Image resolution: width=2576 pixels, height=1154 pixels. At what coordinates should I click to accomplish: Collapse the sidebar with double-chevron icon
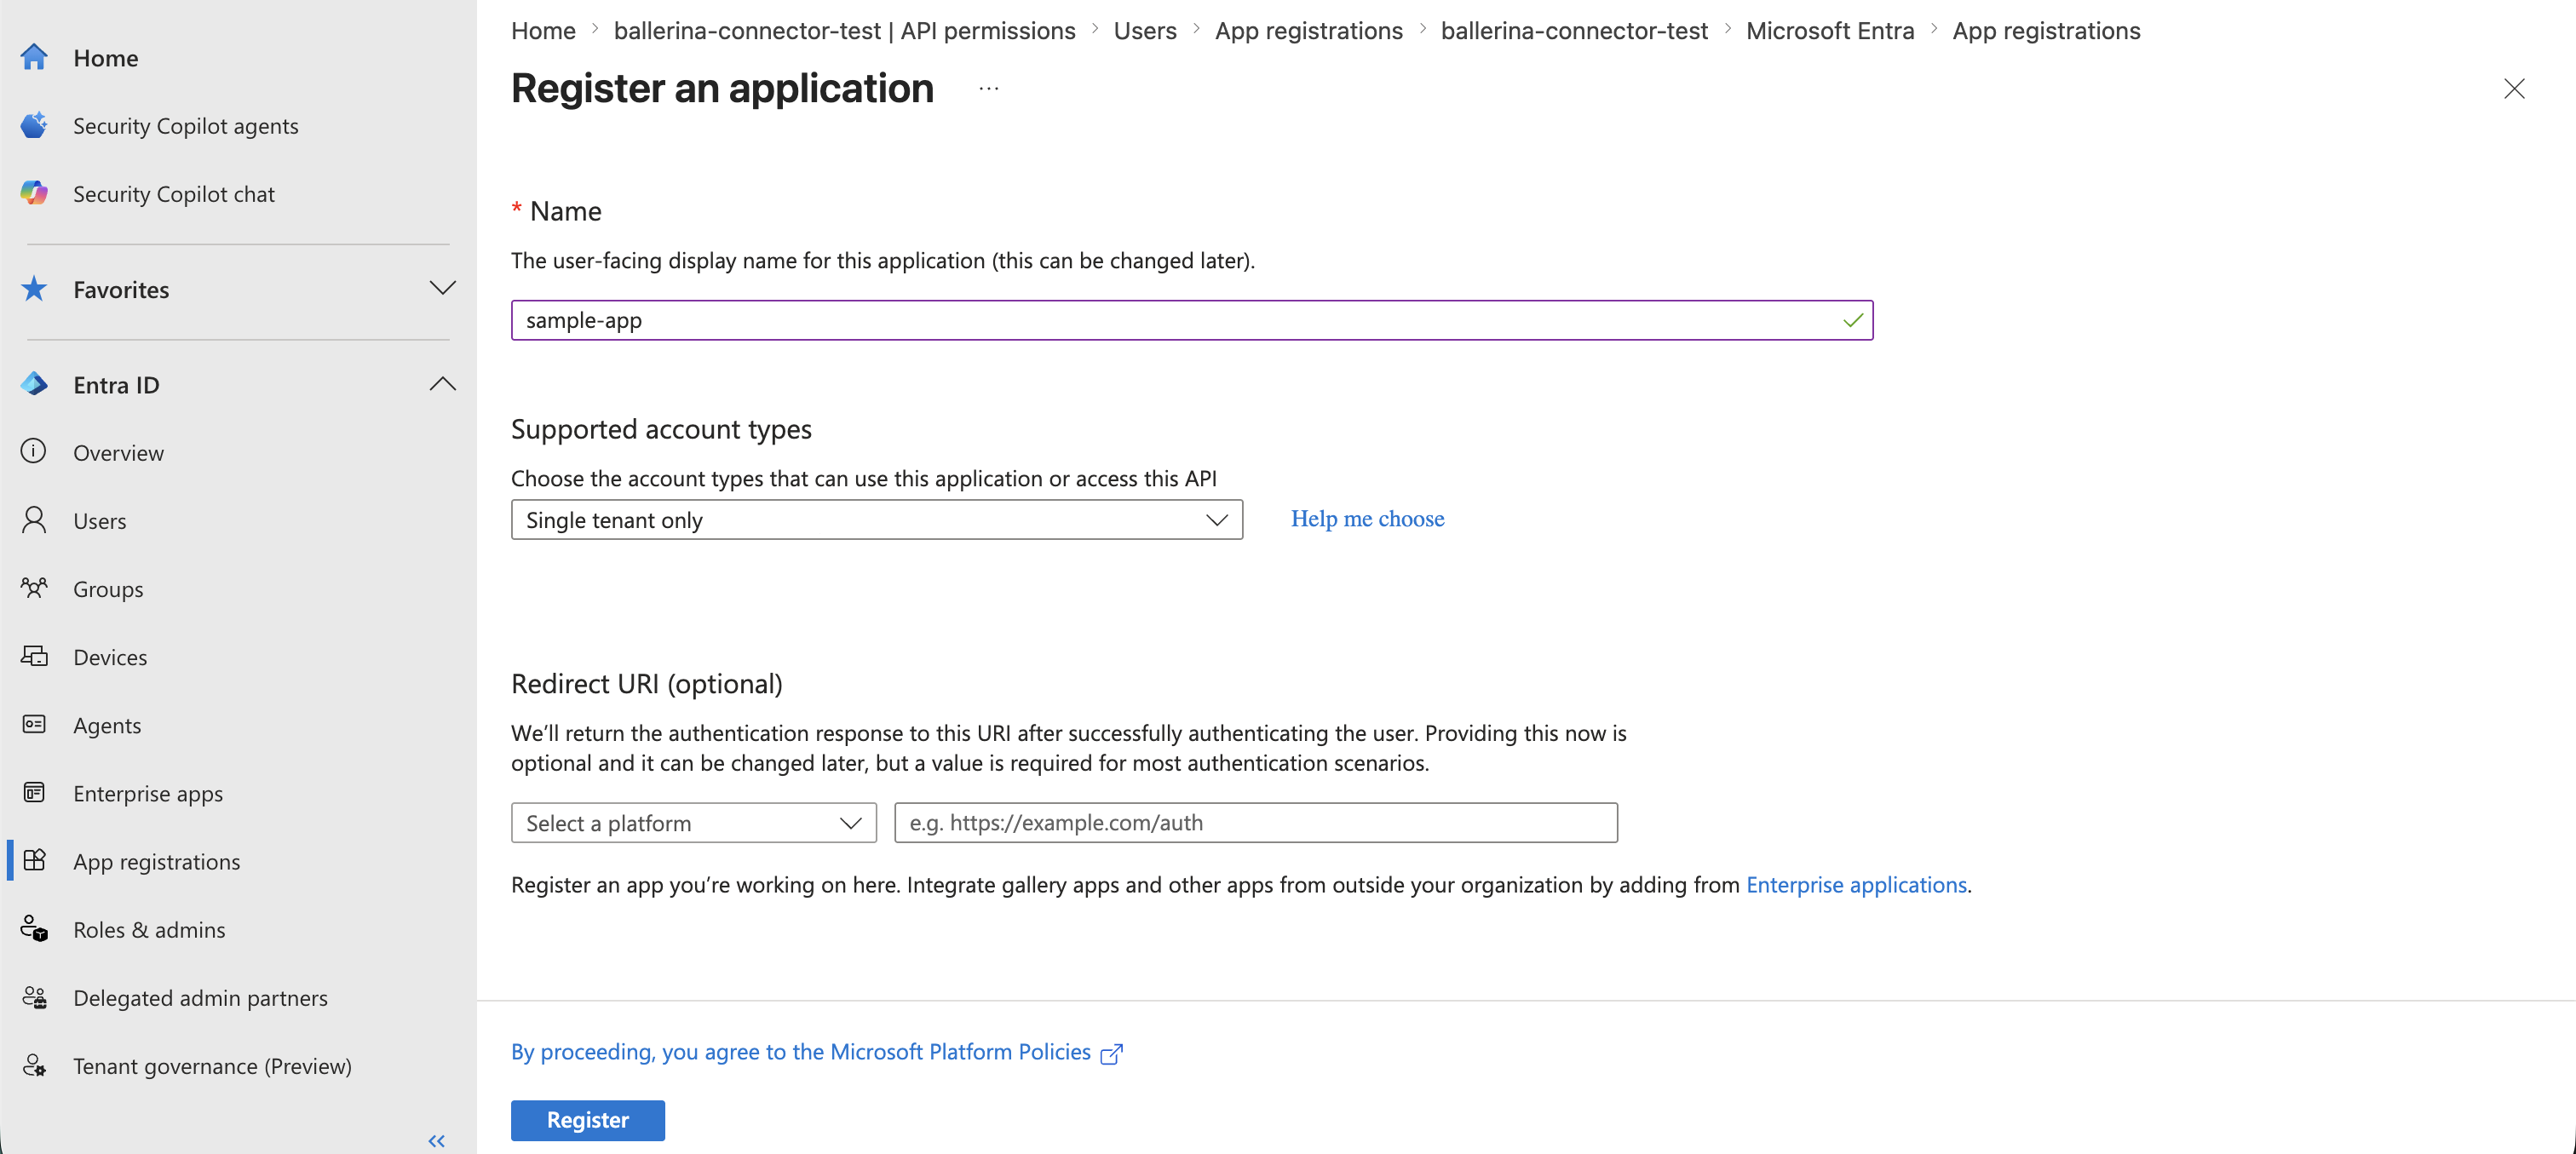(x=437, y=1140)
